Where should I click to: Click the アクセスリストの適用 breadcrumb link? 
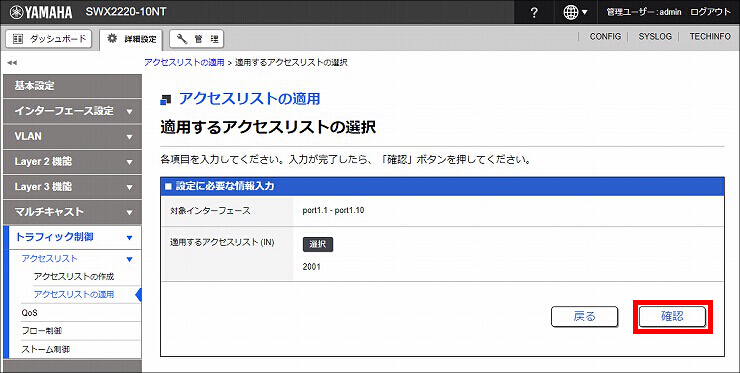(x=185, y=62)
